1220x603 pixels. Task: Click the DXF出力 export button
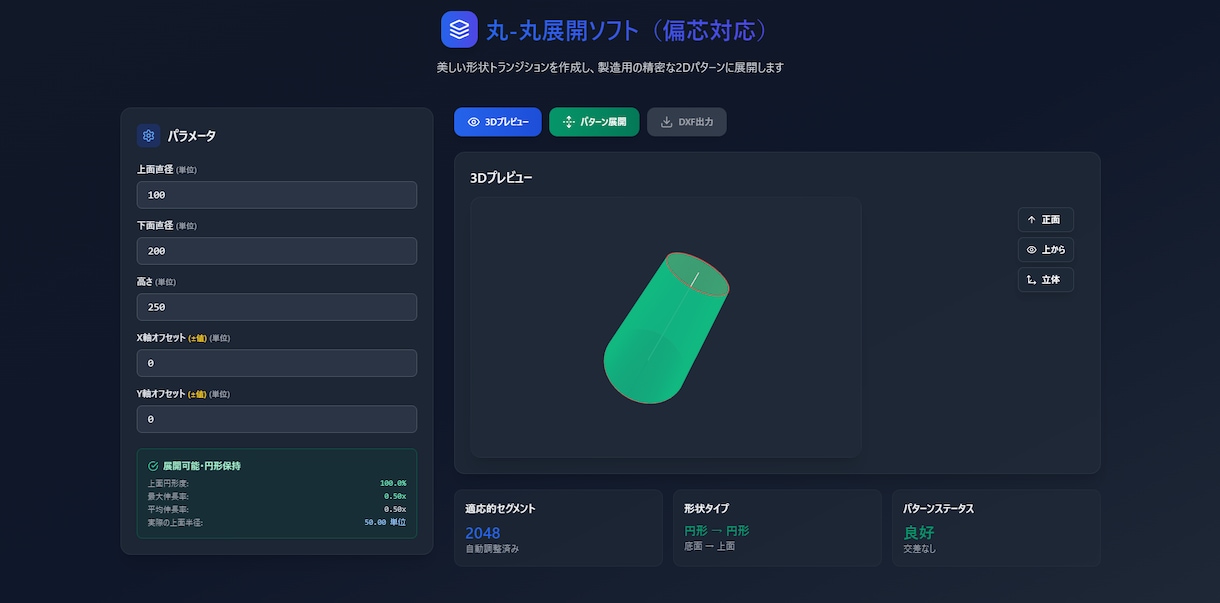[687, 122]
